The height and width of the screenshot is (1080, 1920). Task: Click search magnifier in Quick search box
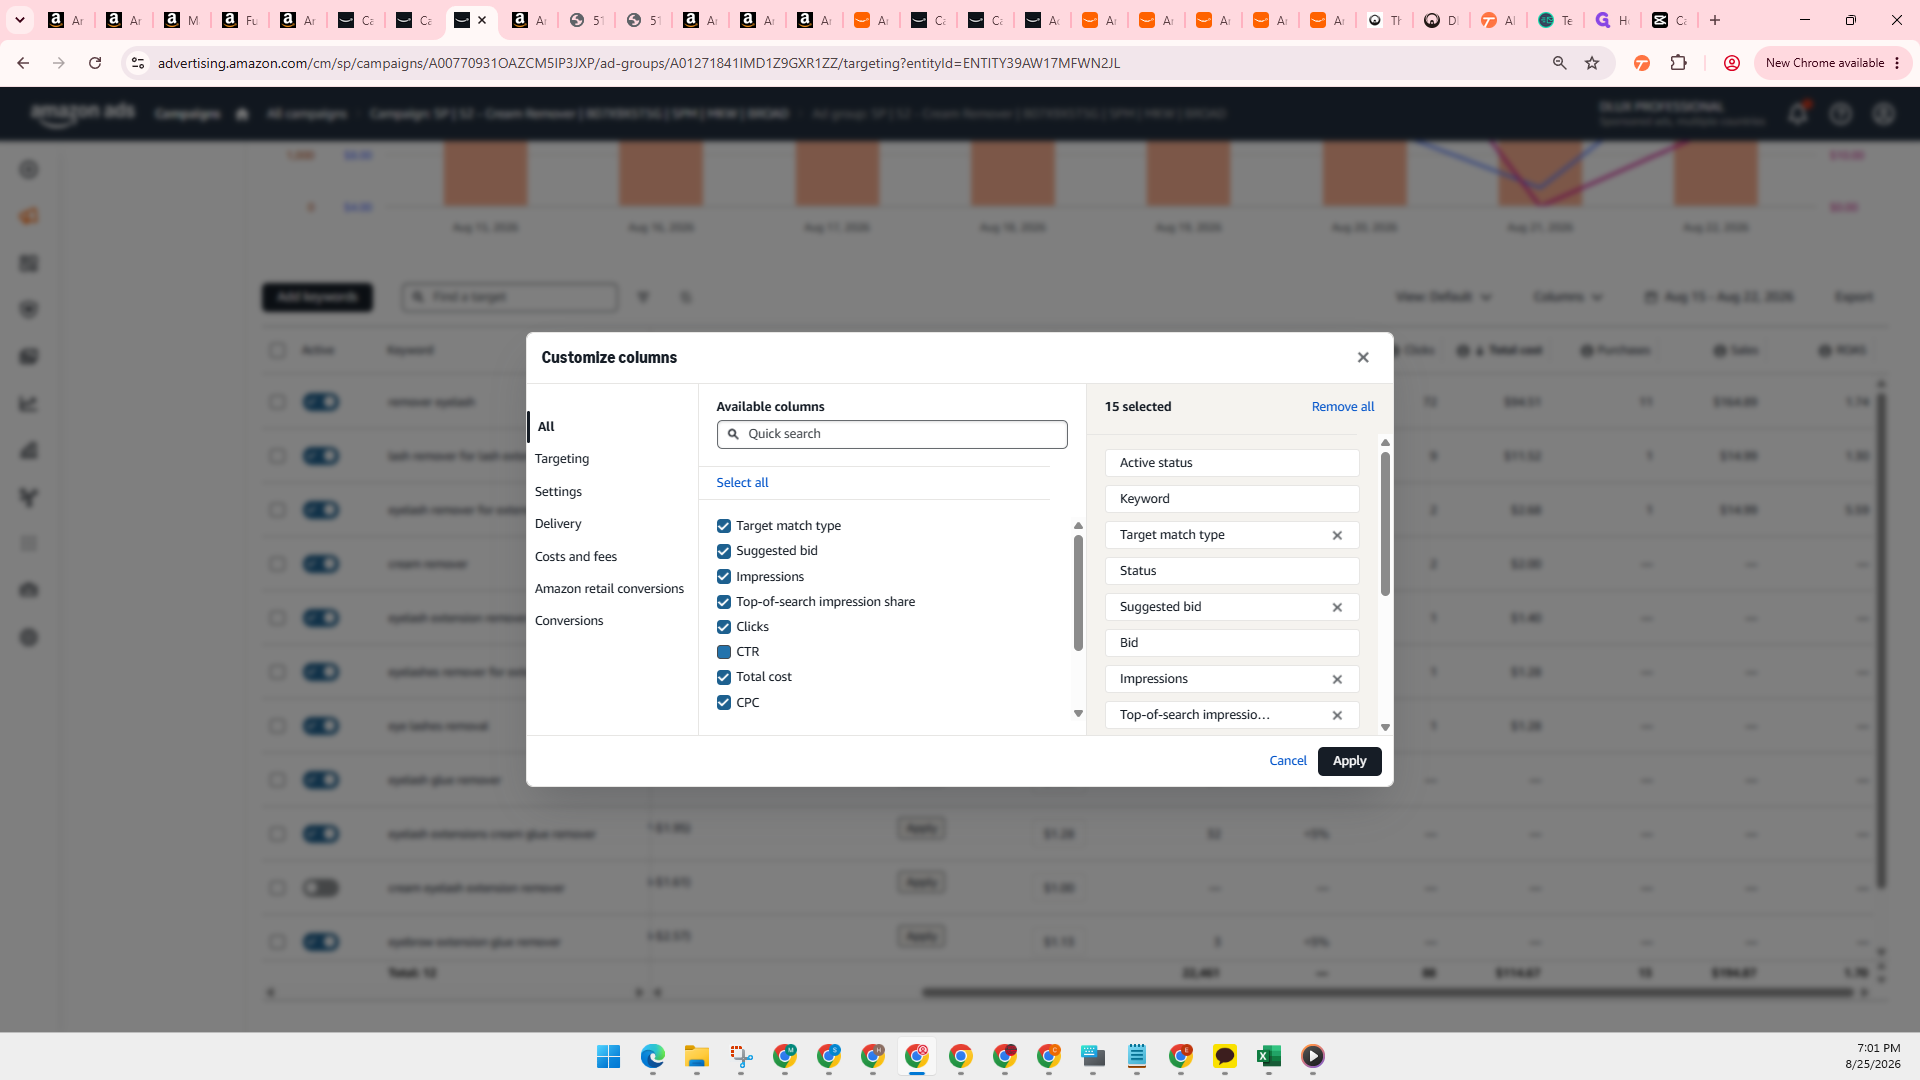733,434
